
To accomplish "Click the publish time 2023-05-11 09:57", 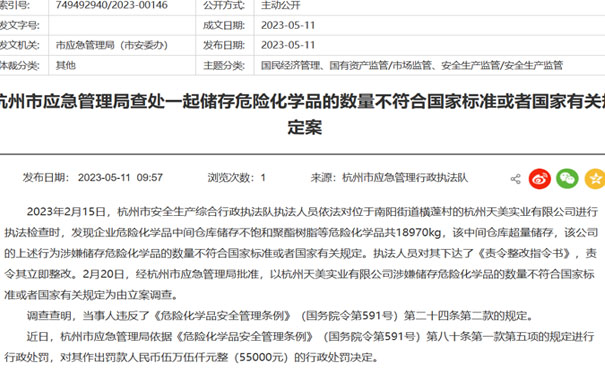I will click(120, 177).
